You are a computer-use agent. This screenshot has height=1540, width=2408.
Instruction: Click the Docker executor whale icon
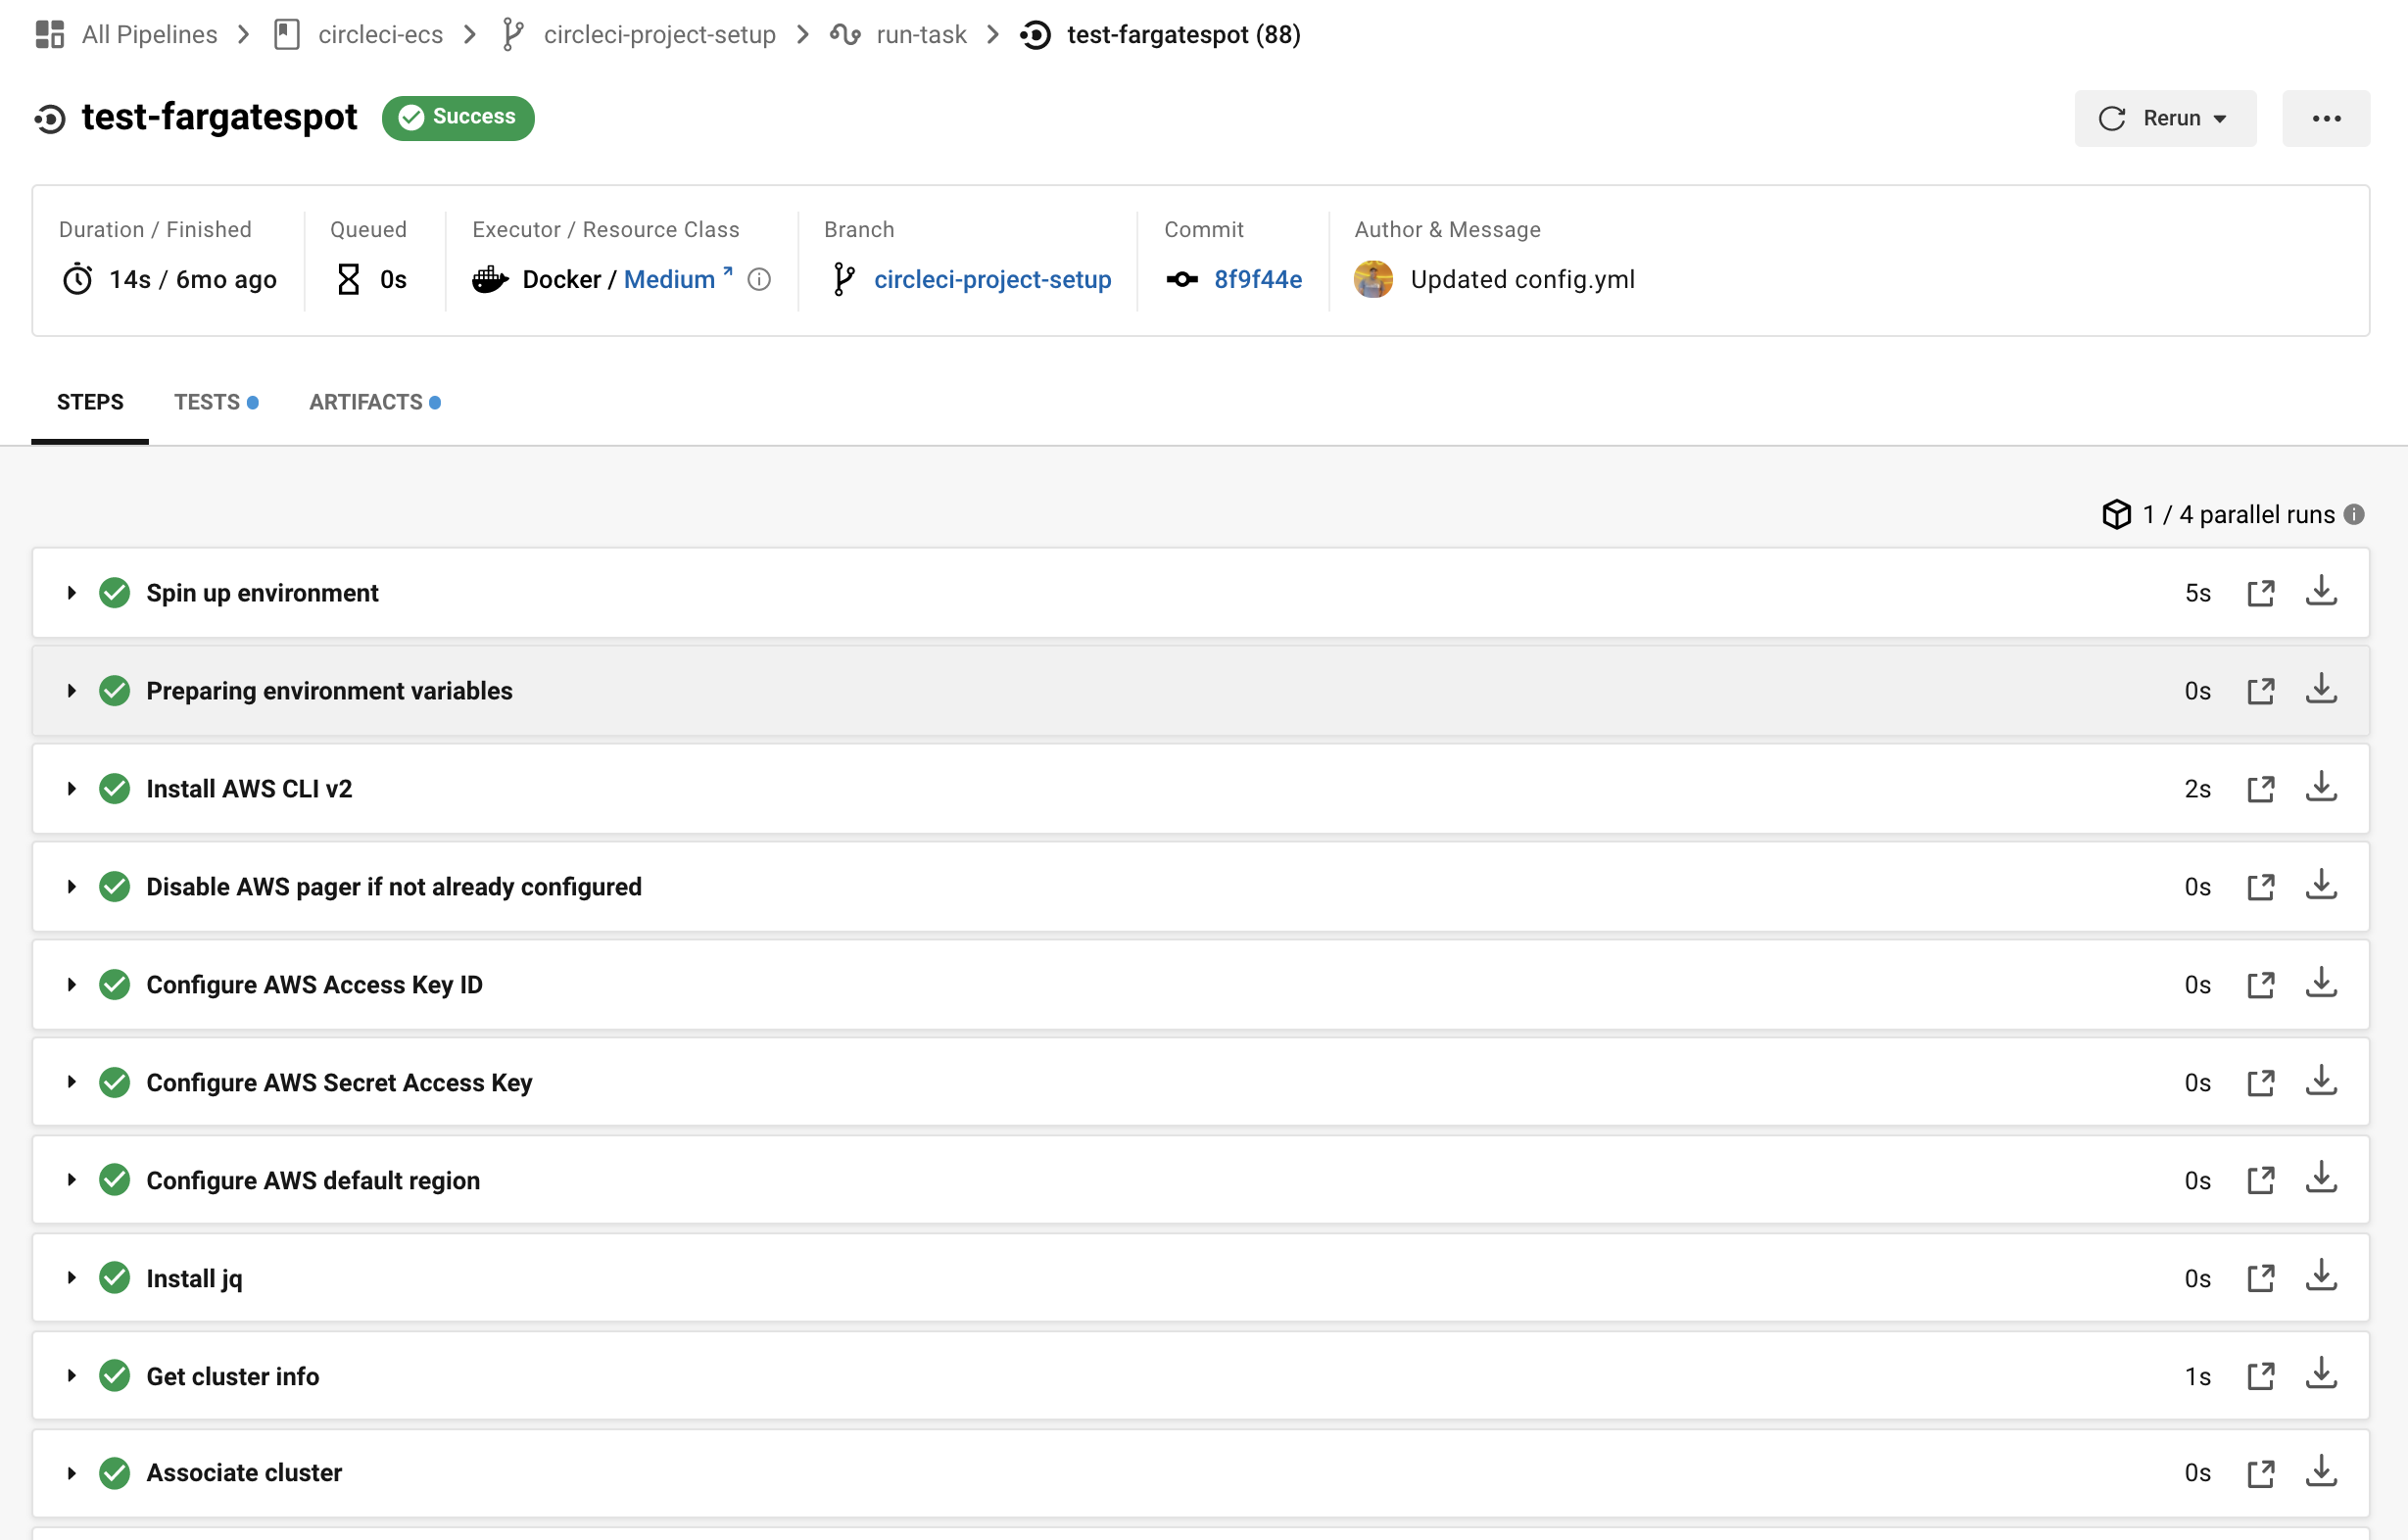tap(490, 280)
